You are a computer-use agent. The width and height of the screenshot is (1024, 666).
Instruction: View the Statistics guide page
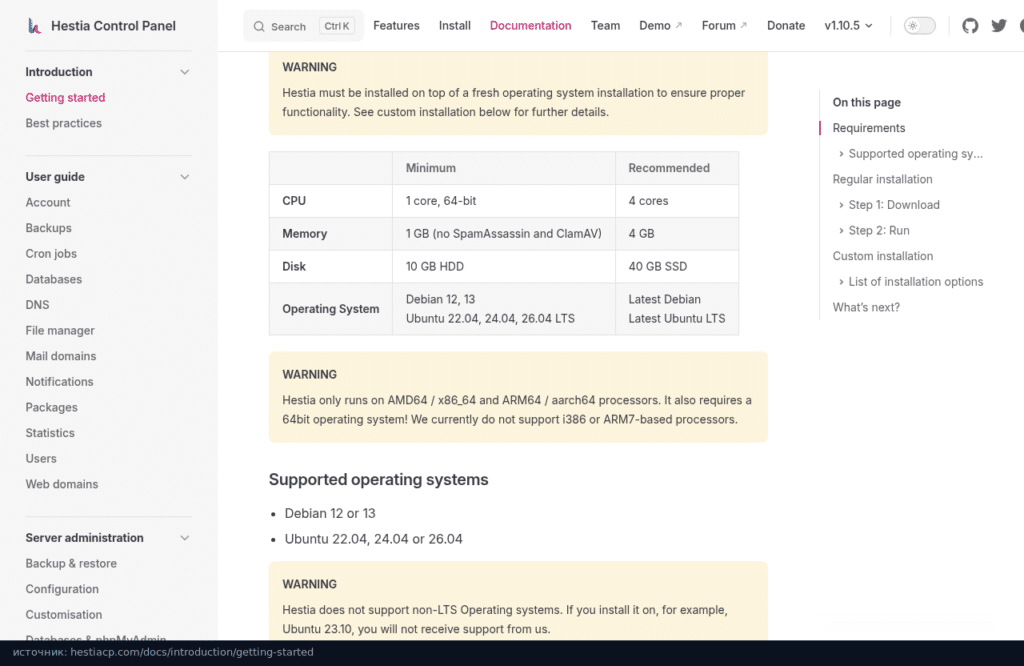(x=50, y=433)
